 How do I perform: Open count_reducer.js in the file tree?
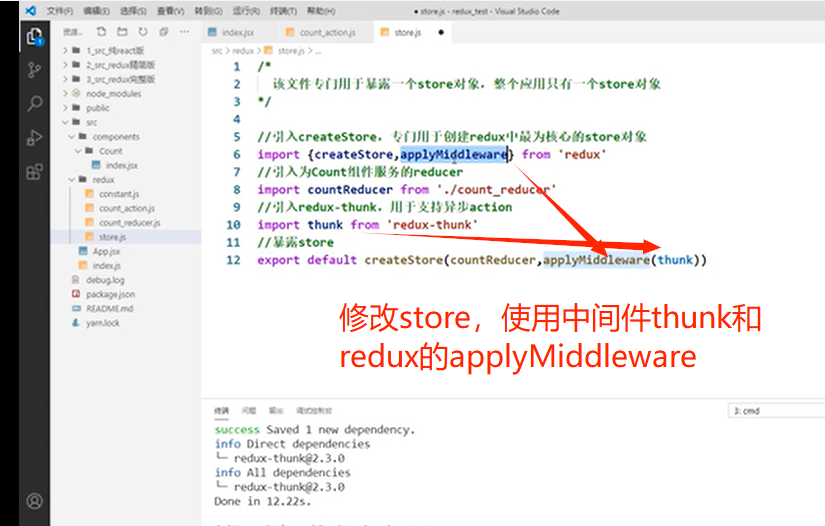(x=129, y=222)
